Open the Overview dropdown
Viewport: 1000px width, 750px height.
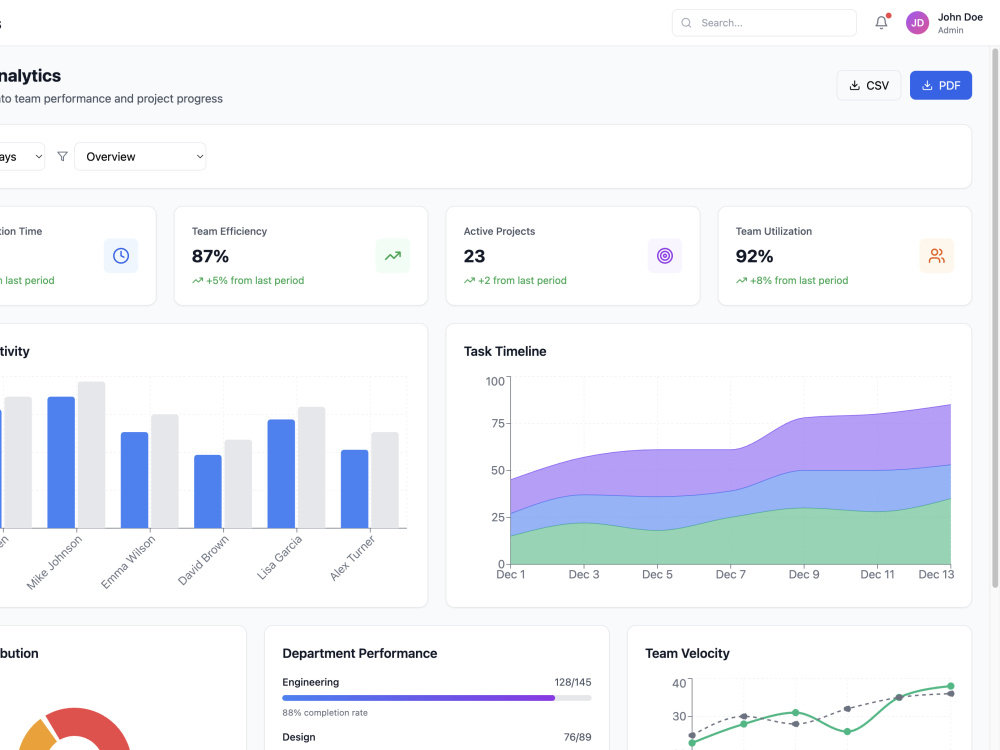click(x=140, y=156)
